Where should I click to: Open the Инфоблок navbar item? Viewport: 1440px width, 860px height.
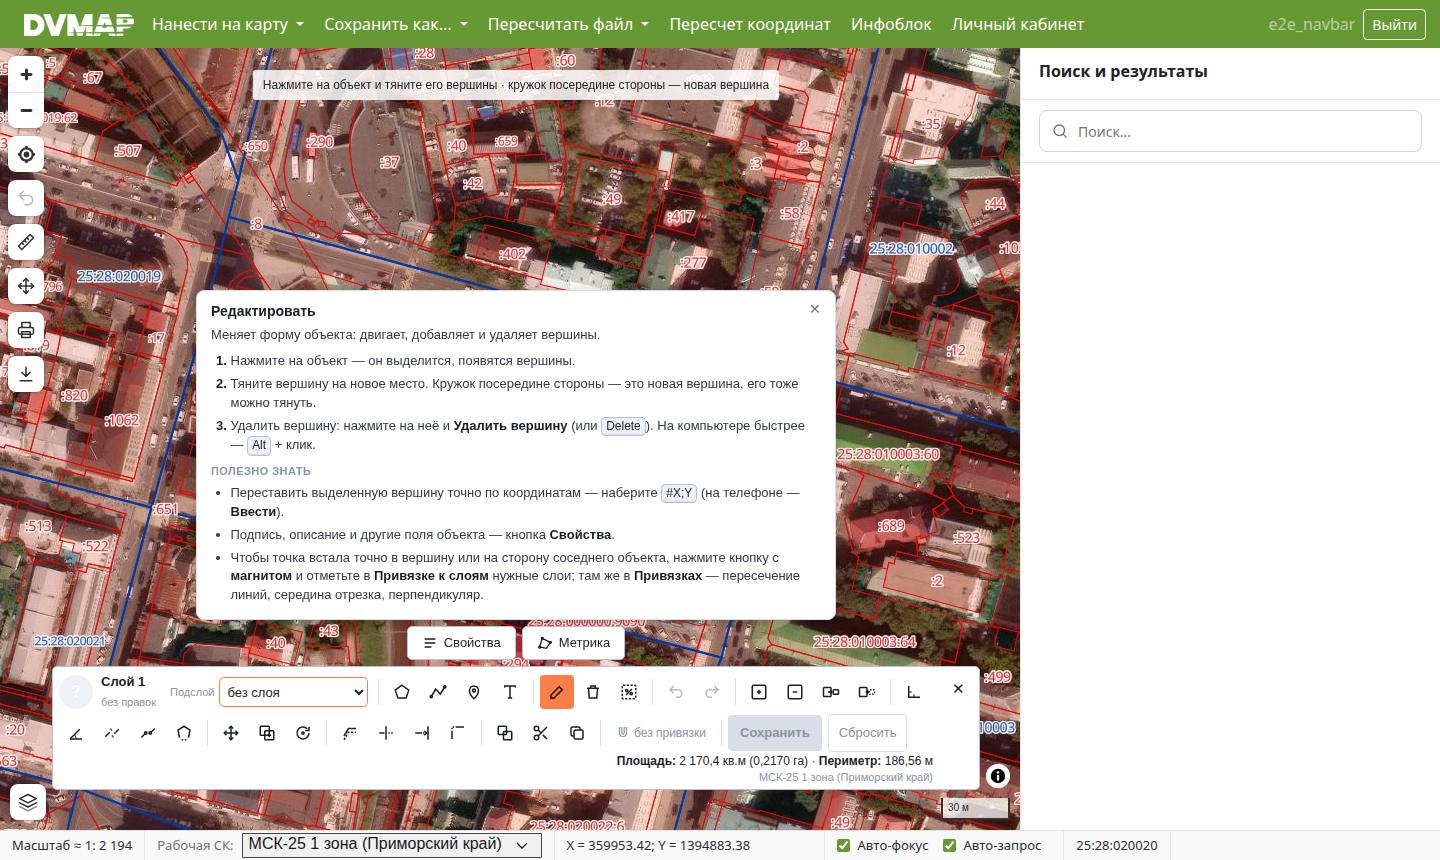click(891, 24)
